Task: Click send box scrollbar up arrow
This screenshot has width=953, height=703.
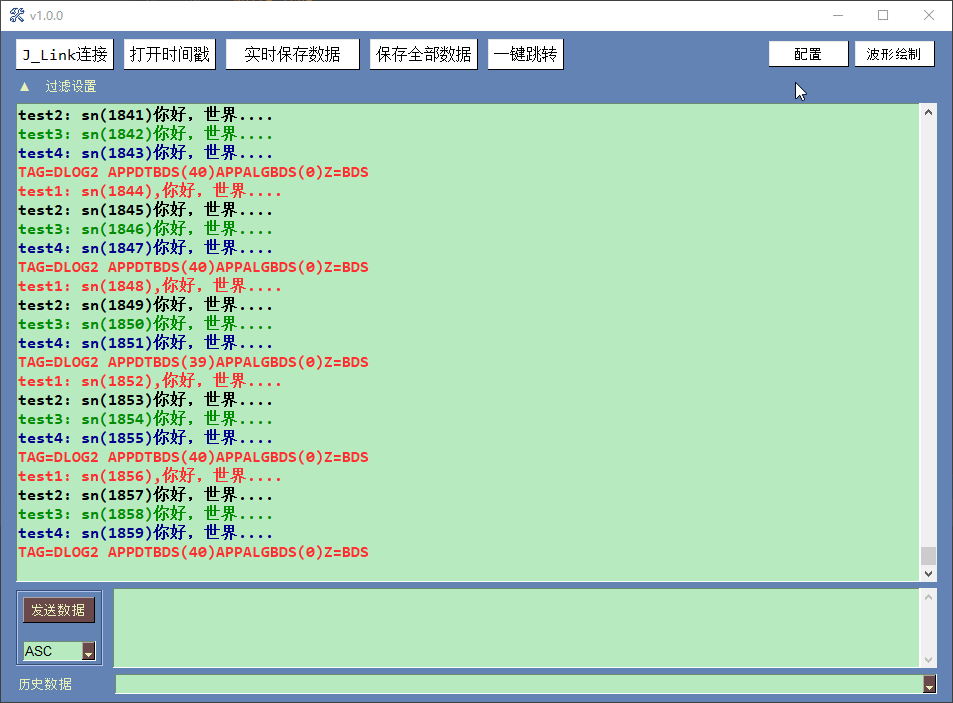Action: tap(928, 597)
